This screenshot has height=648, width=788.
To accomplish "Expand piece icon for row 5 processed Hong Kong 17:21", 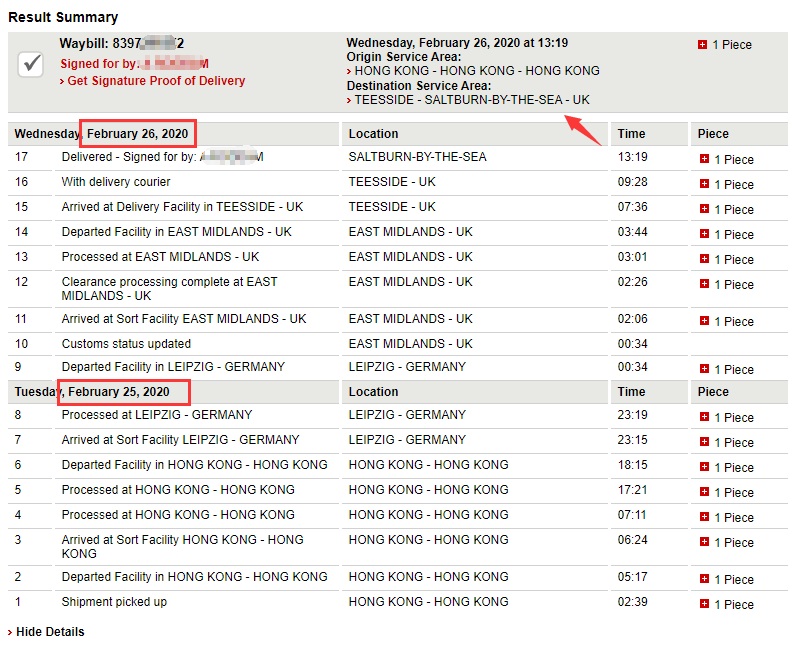I will tap(704, 492).
